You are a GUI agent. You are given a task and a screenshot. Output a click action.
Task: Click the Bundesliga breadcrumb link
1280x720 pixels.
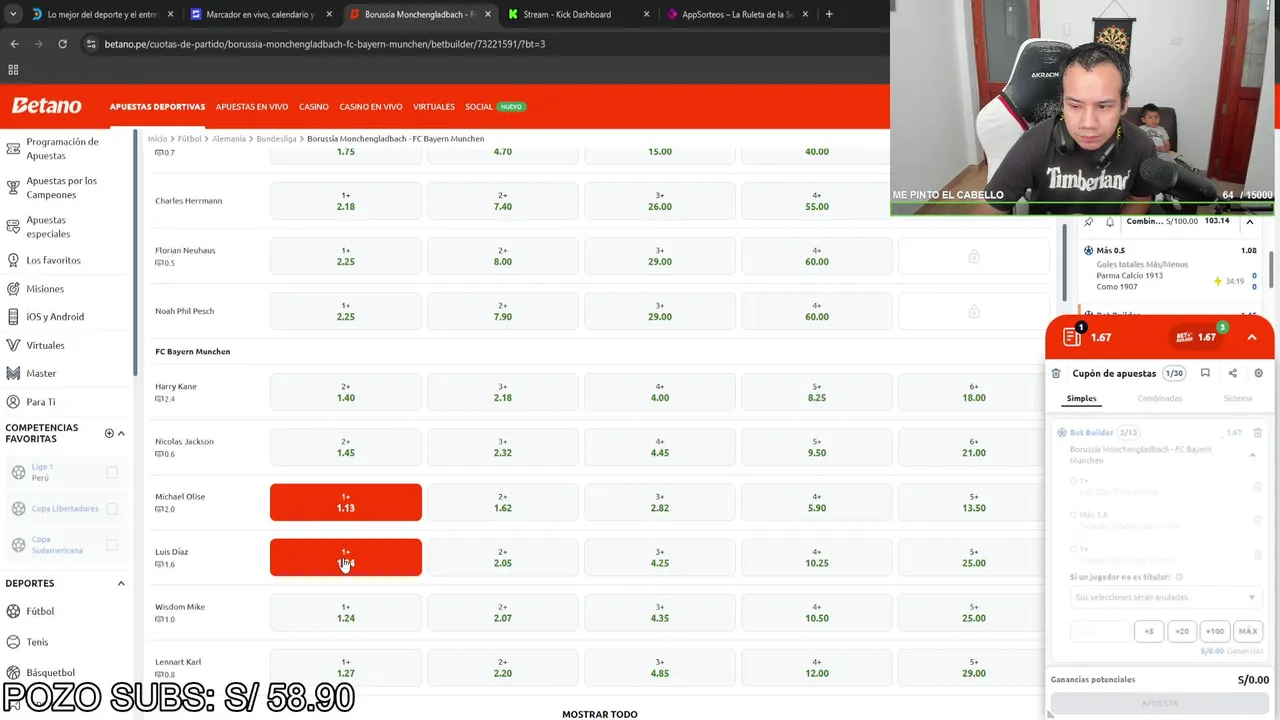tap(276, 139)
